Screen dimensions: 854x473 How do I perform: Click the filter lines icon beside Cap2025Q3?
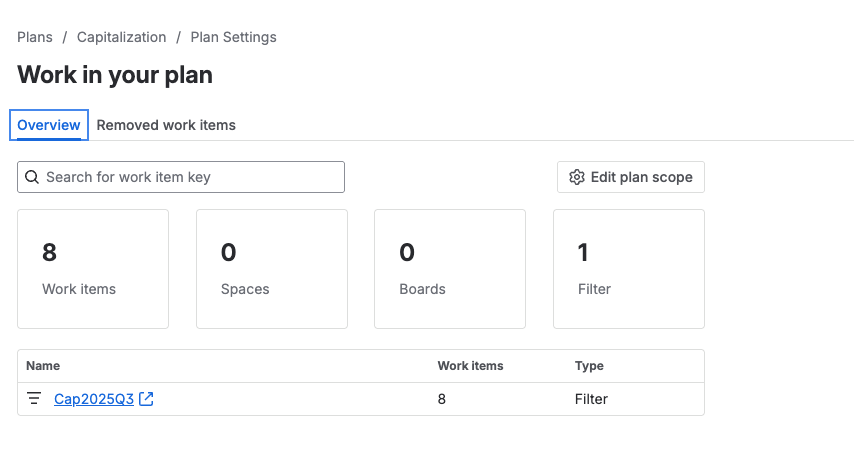[34, 399]
